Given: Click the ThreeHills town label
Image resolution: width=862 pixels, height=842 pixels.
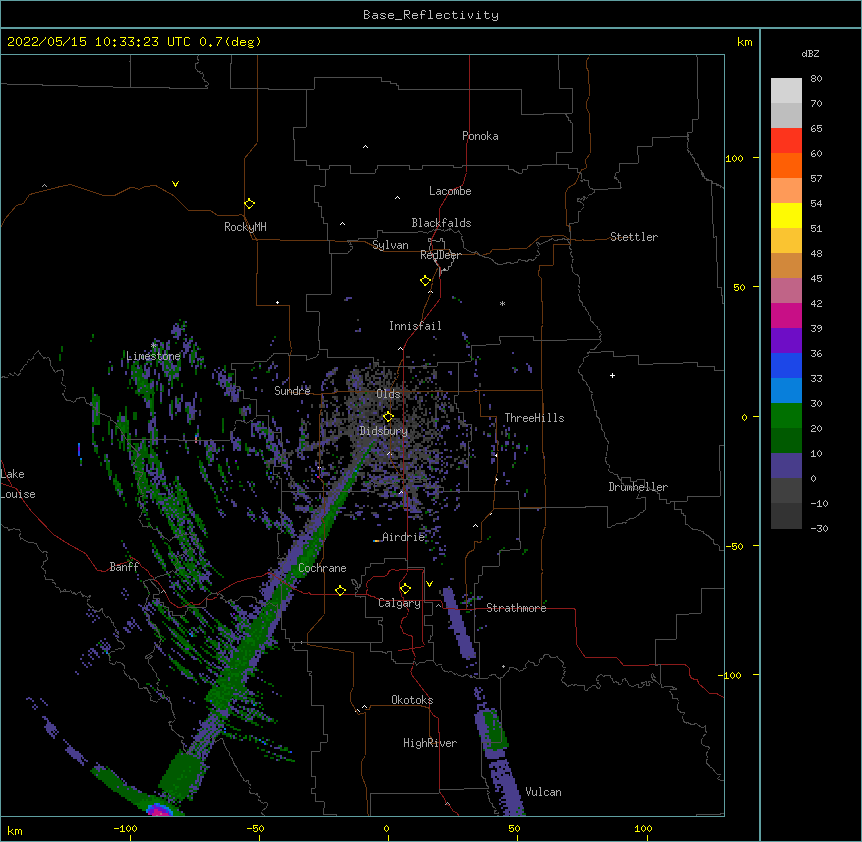Looking at the screenshot, I should click(534, 418).
